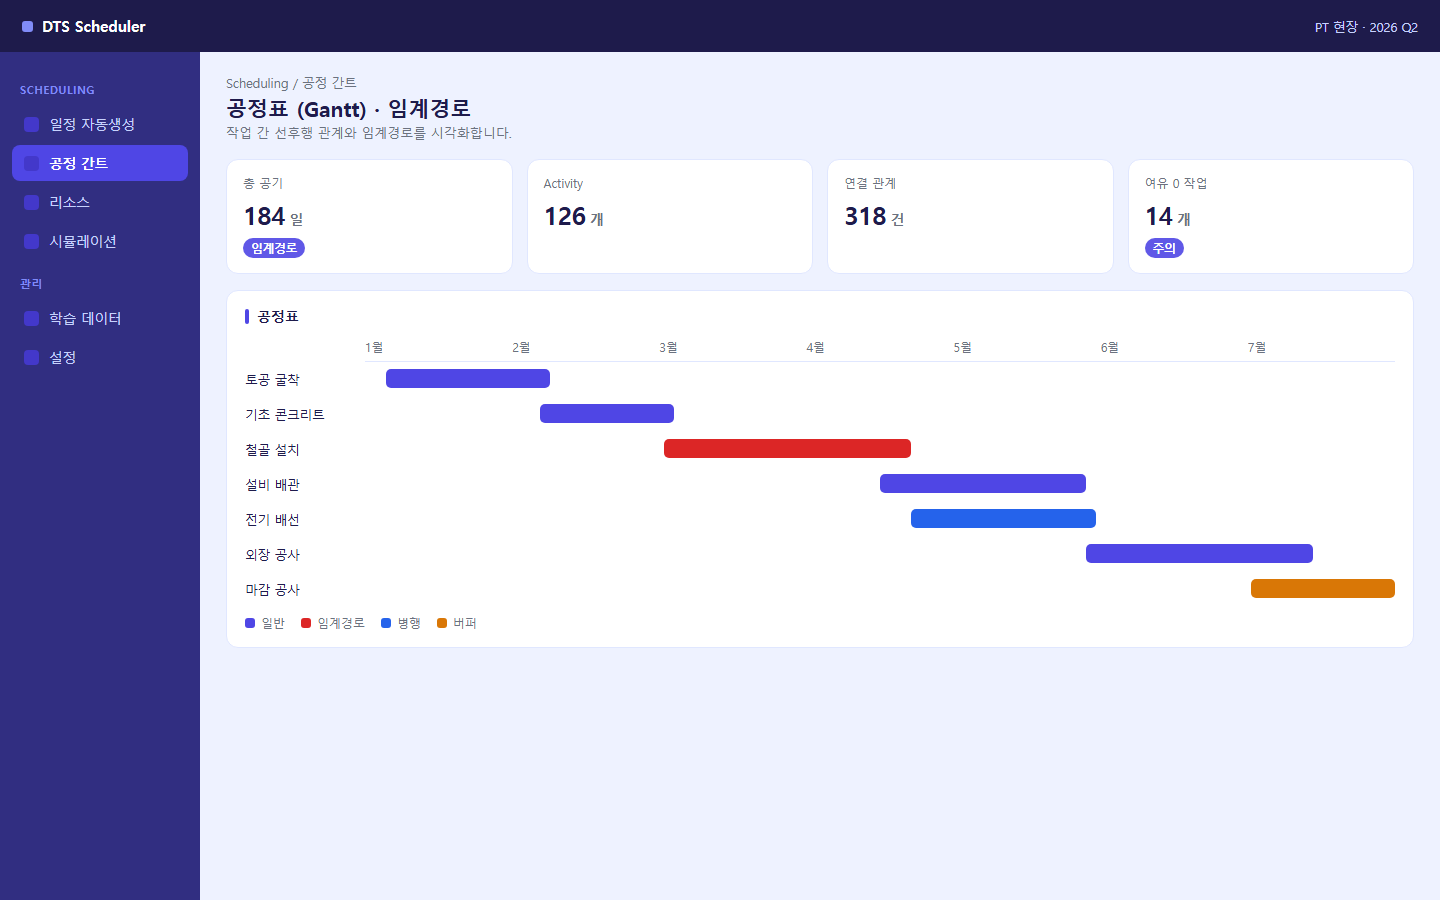Click the 4월 timeline header

pyautogui.click(x=815, y=348)
